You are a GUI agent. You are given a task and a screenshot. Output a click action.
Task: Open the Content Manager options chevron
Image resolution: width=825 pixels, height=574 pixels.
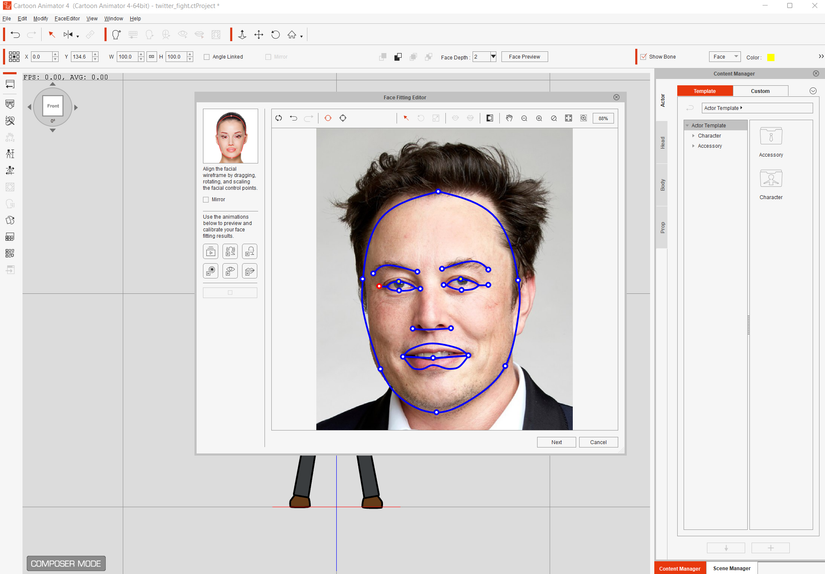[813, 91]
